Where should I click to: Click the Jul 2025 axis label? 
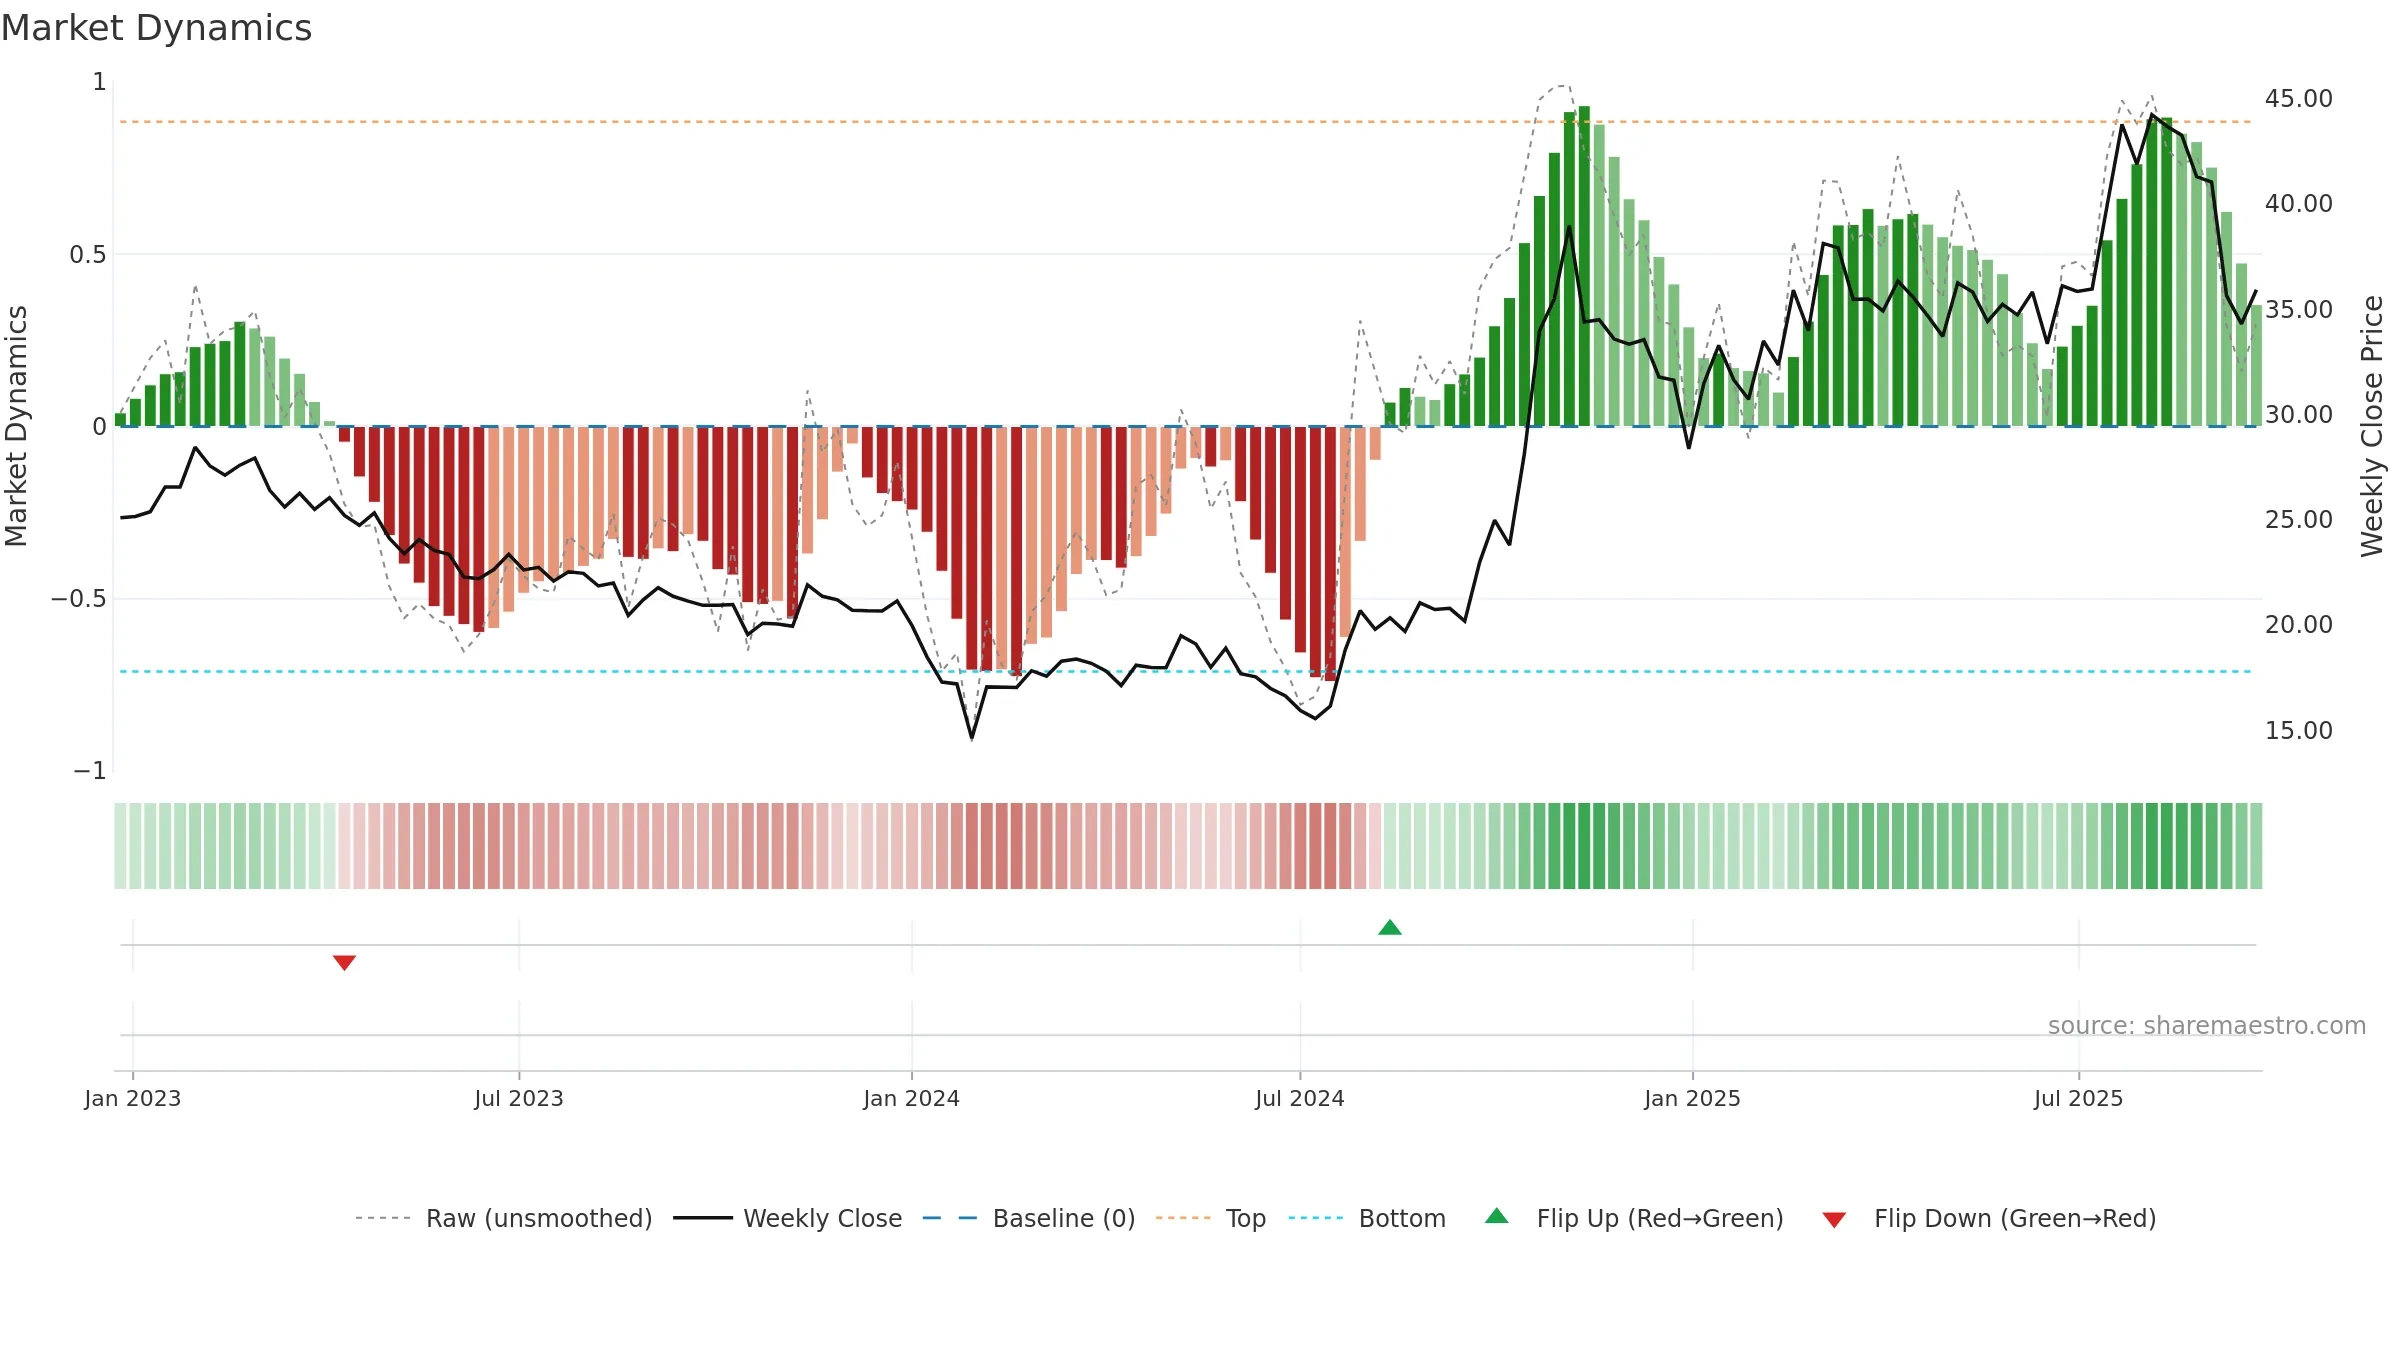[2079, 1098]
